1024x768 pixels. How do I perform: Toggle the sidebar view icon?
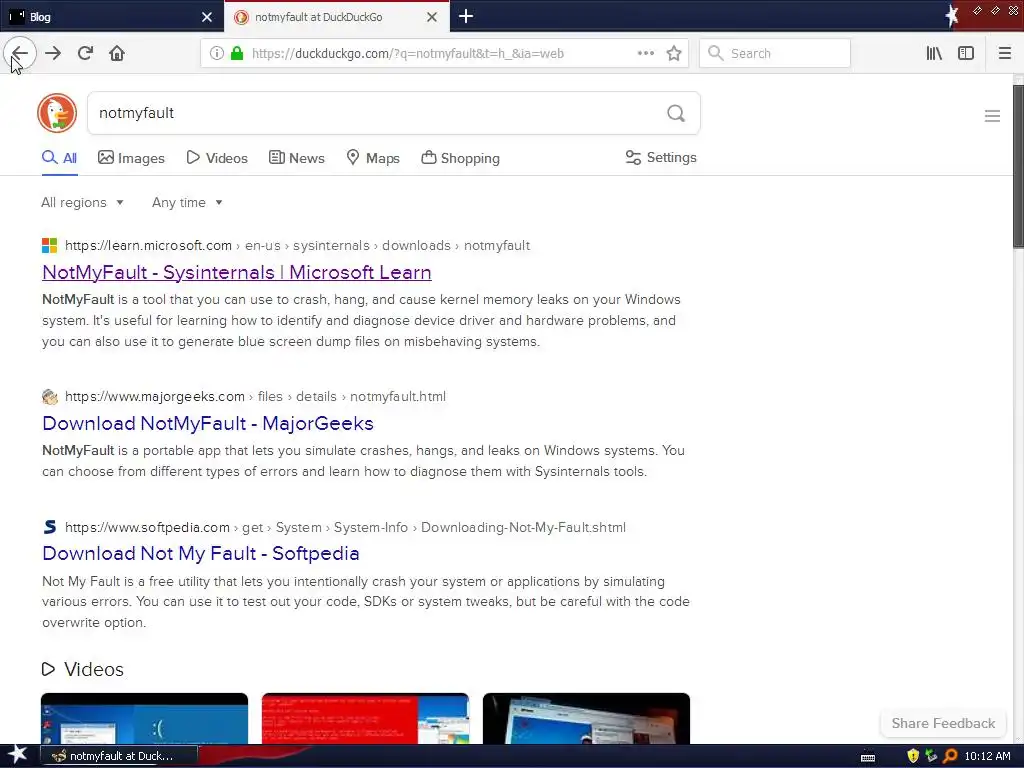click(x=966, y=54)
